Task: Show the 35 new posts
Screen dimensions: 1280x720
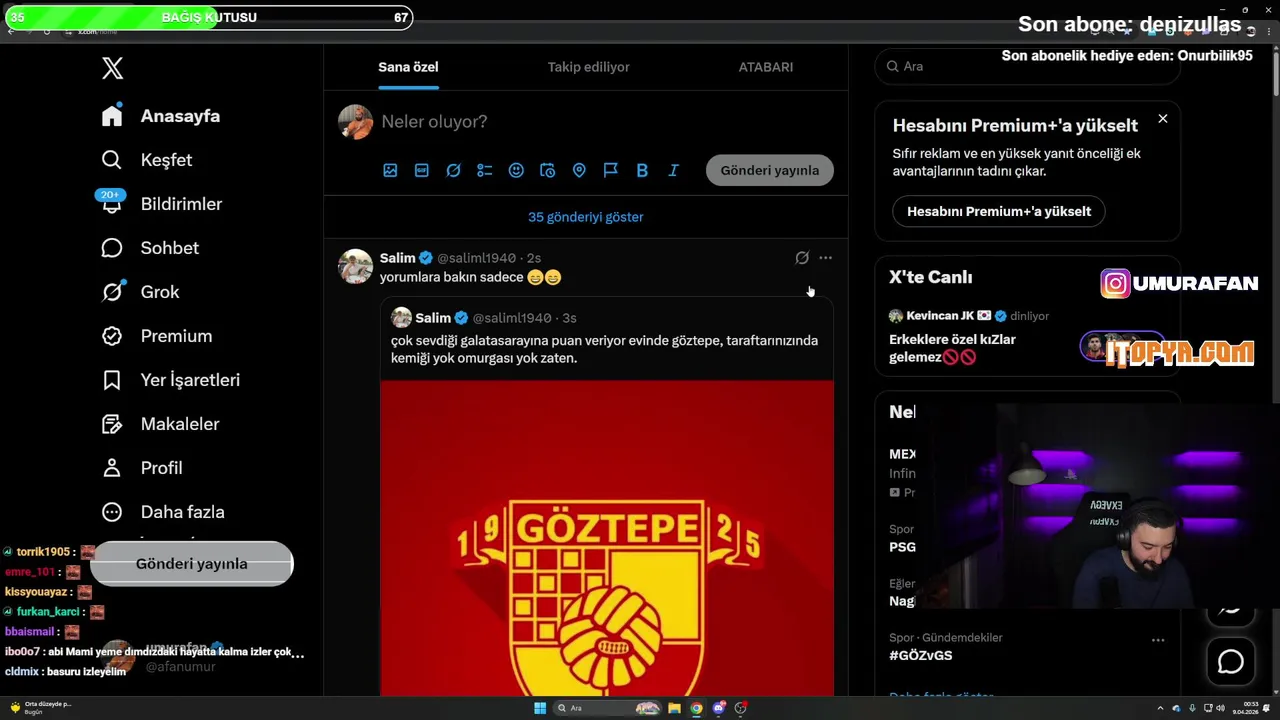Action: (586, 217)
